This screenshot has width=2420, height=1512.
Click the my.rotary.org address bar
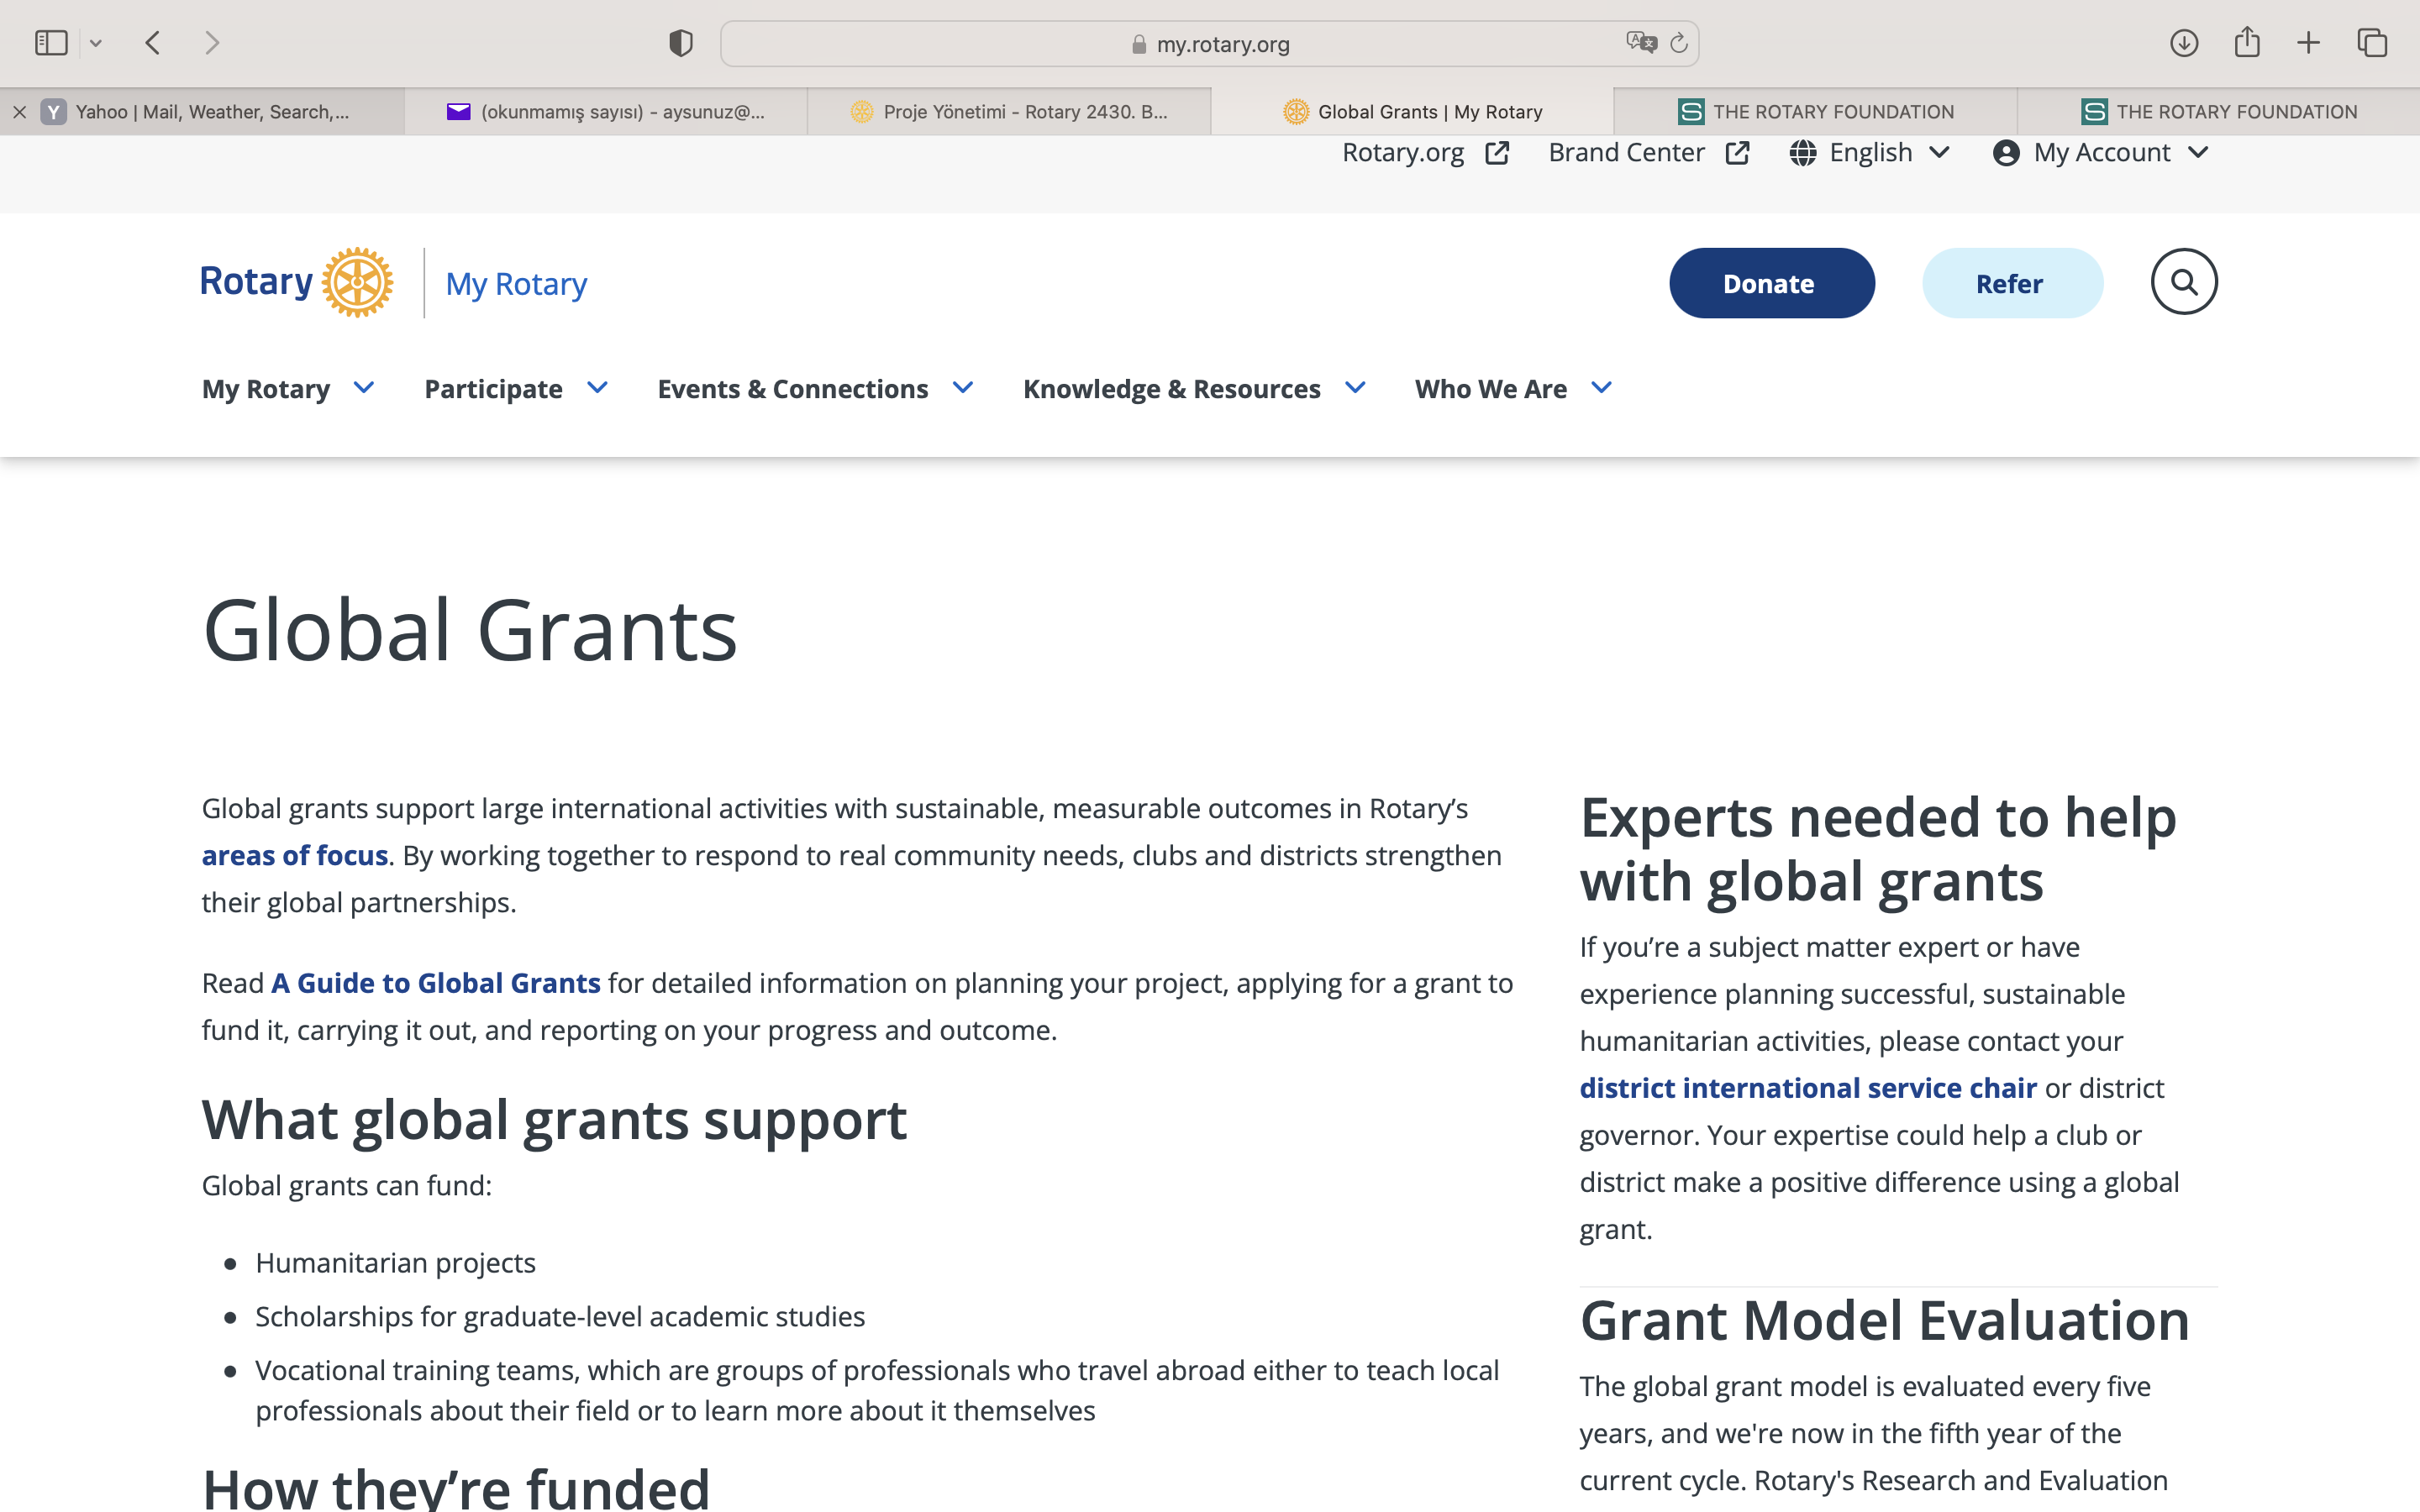click(x=1209, y=44)
